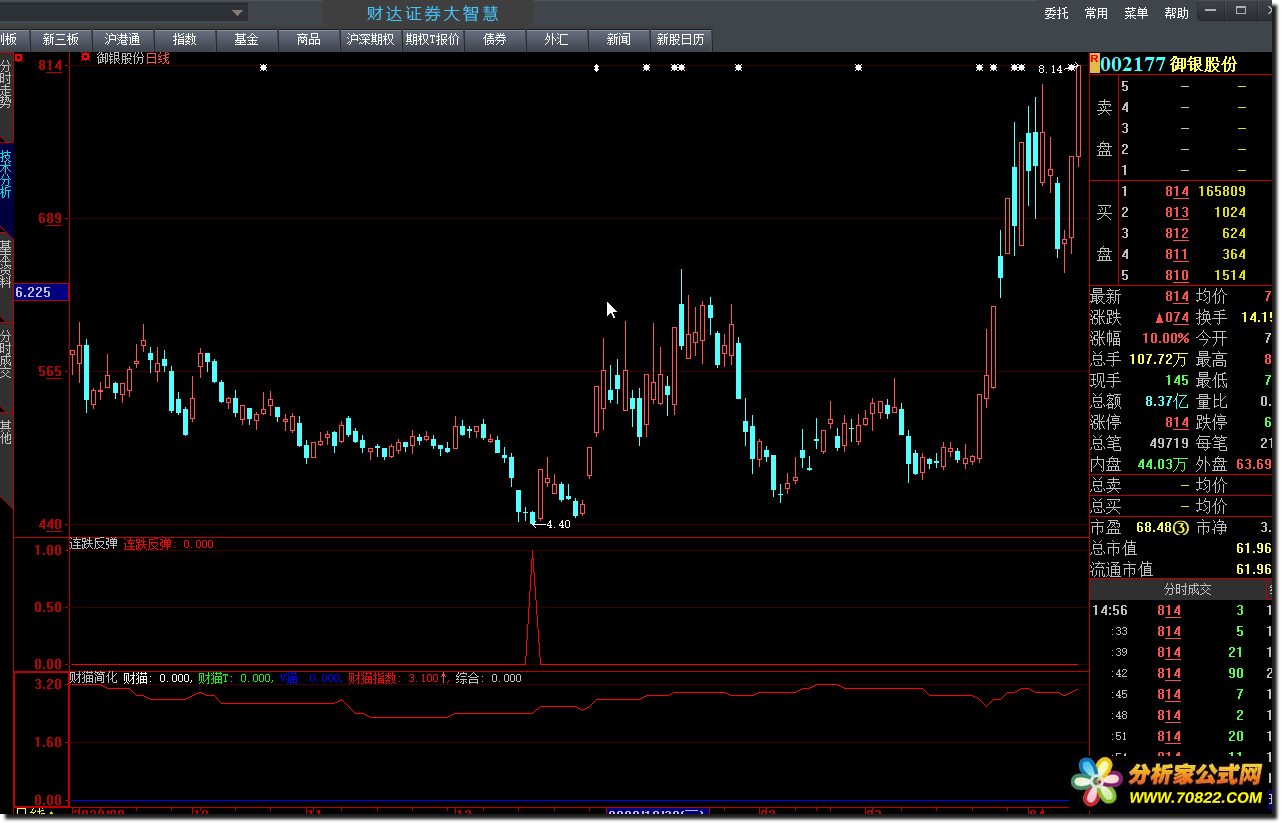Viewport: 1282px width, 823px height.
Task: Open the 商品 tab
Action: [308, 40]
